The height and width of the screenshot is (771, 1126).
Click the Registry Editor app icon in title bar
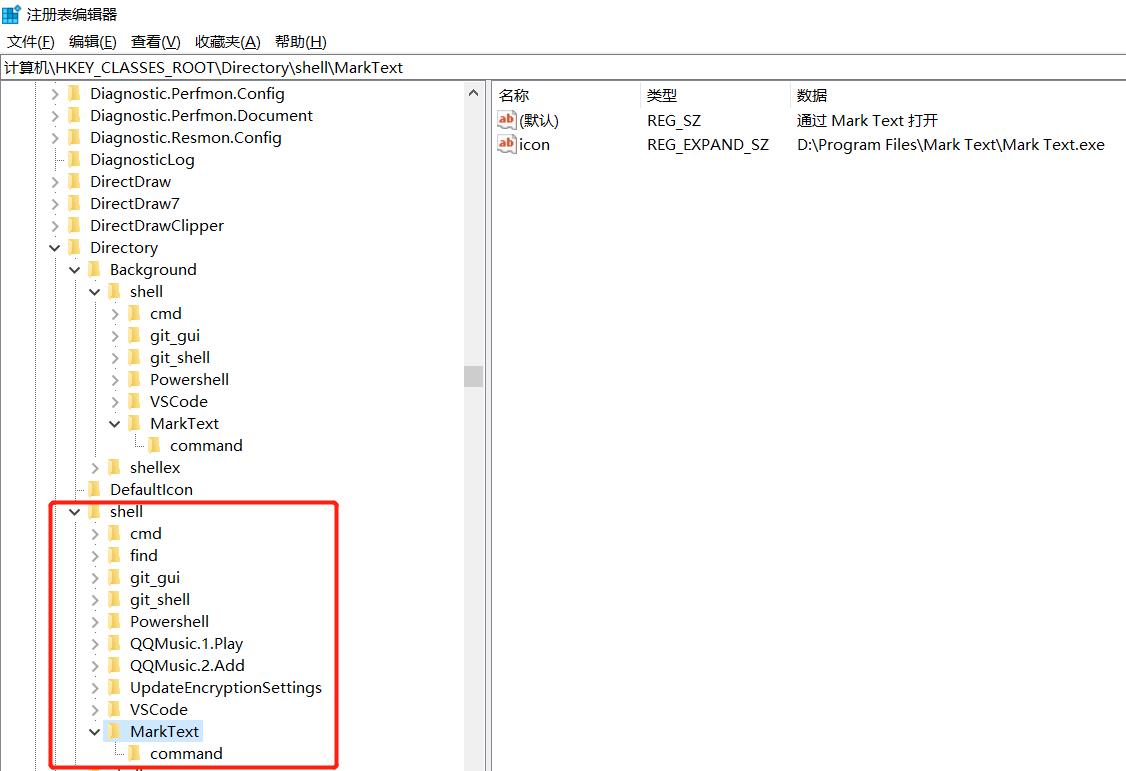coord(11,14)
